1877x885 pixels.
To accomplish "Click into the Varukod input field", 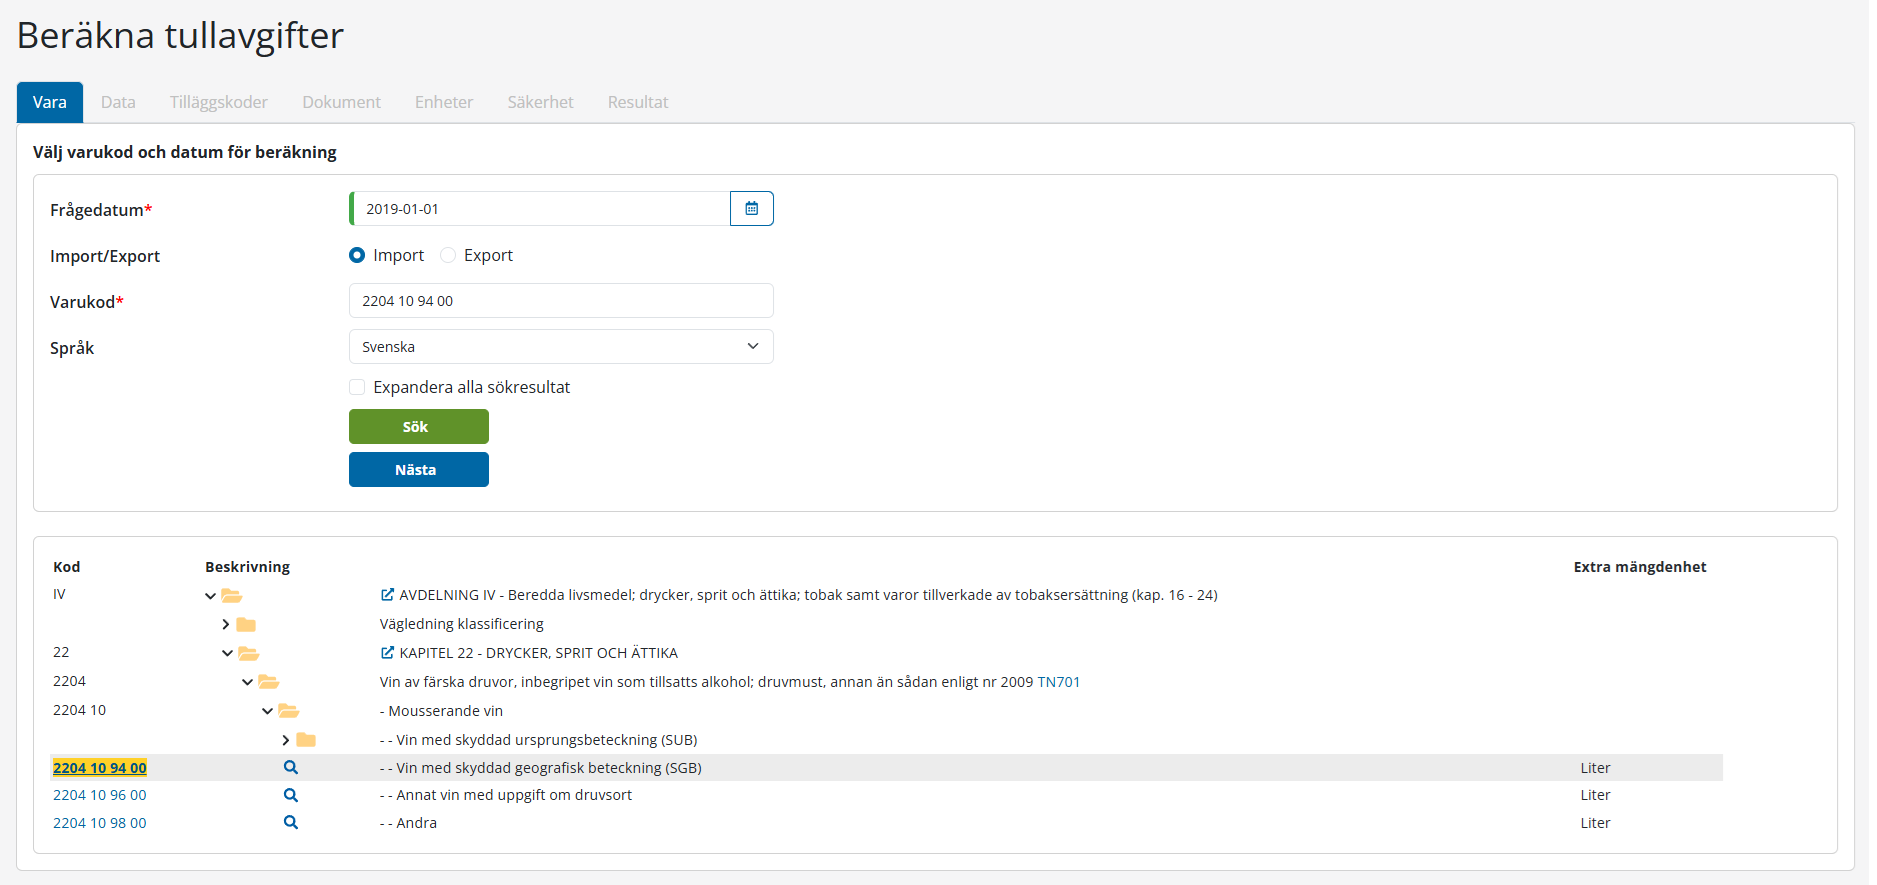I will click(x=561, y=301).
